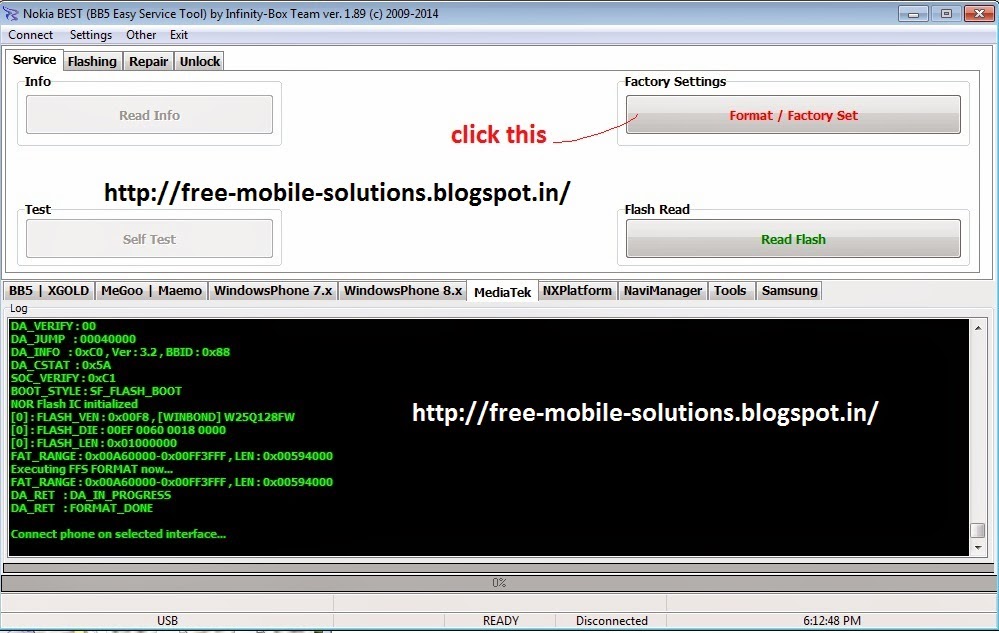Click log line 'Connect phone on selected interface...'

pos(118,534)
